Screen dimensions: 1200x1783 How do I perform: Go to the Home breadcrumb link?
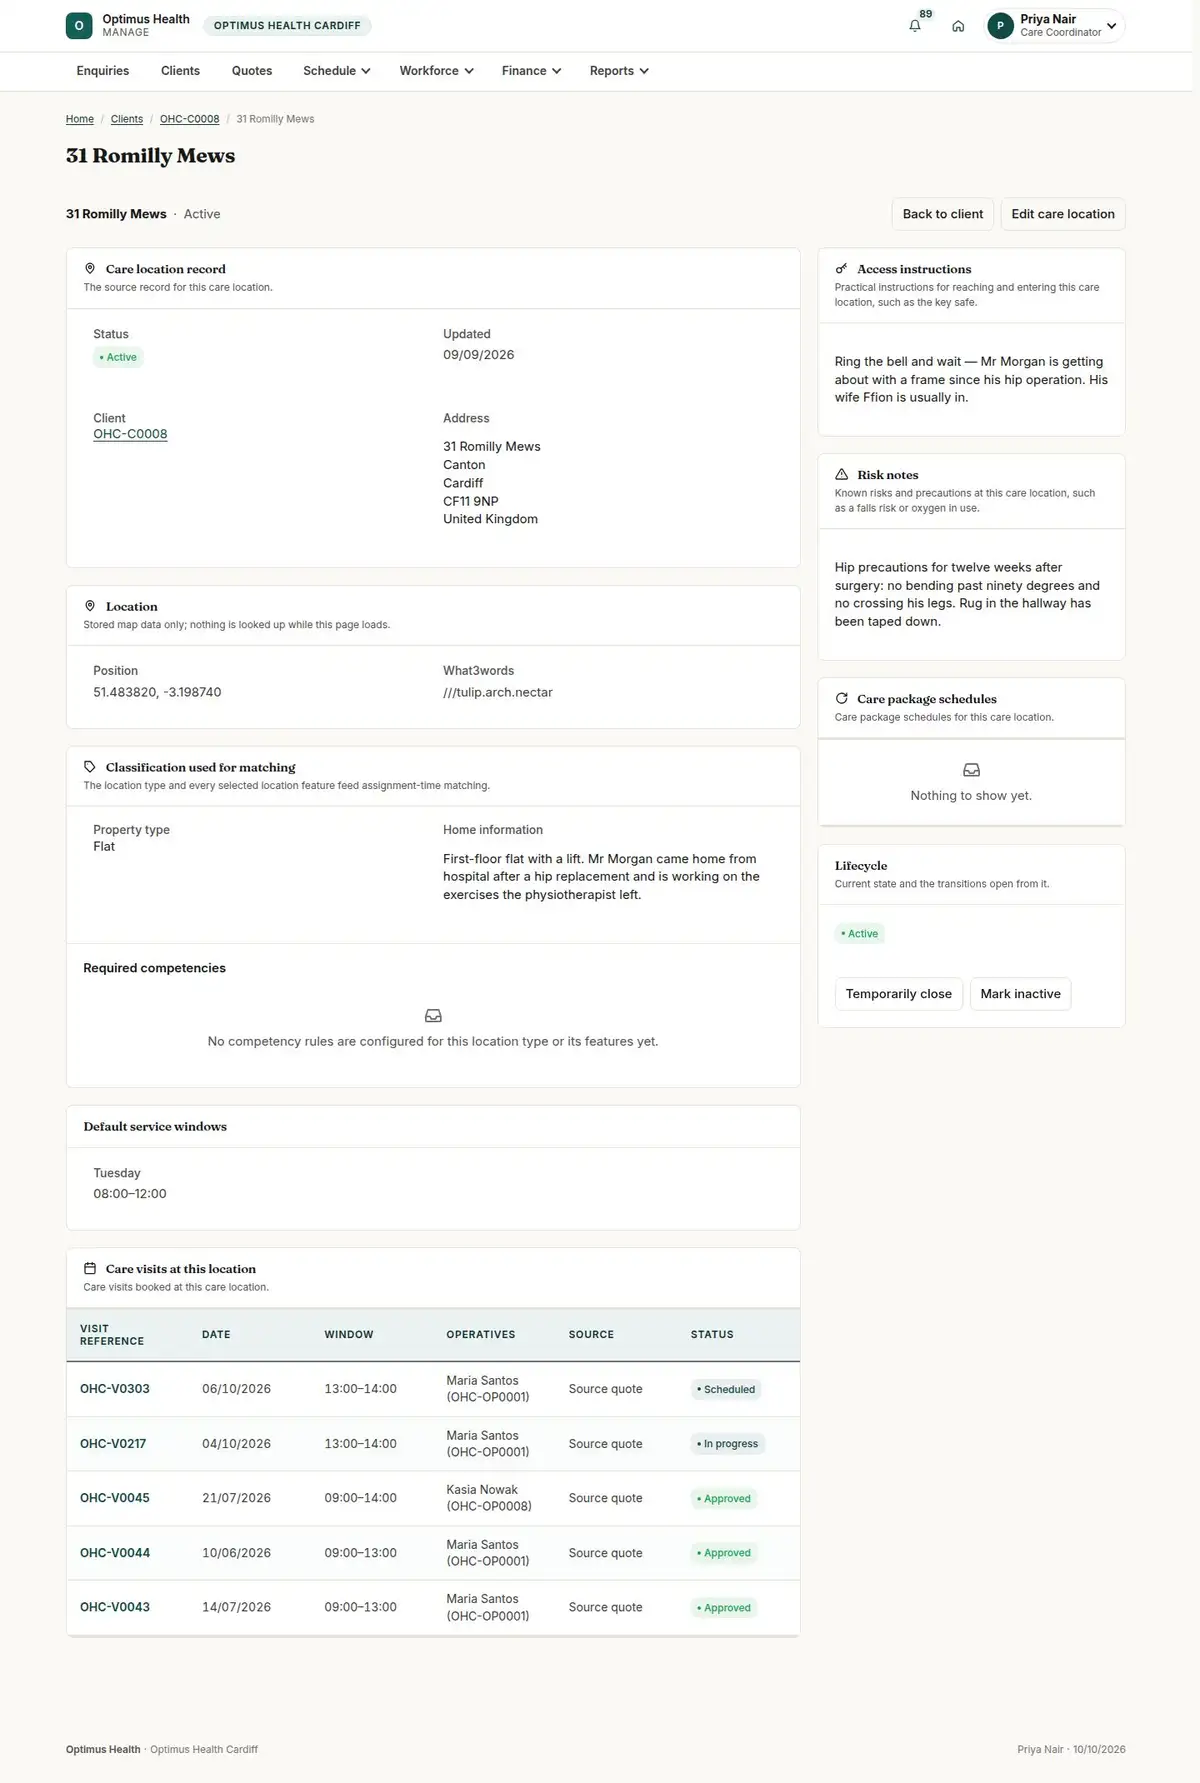click(x=80, y=119)
